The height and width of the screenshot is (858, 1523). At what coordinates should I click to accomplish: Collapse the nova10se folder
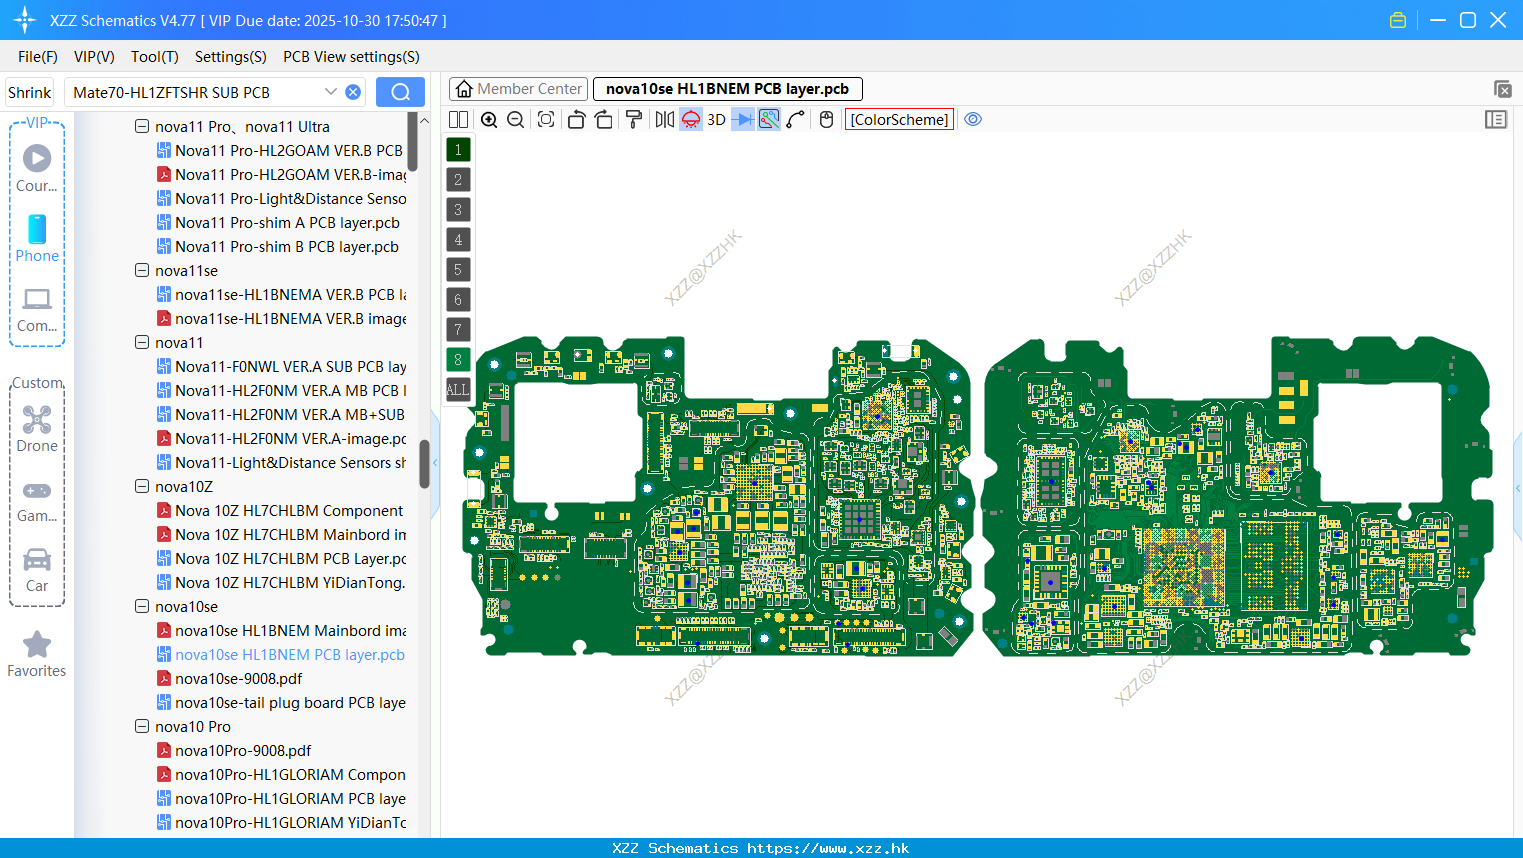(x=142, y=607)
